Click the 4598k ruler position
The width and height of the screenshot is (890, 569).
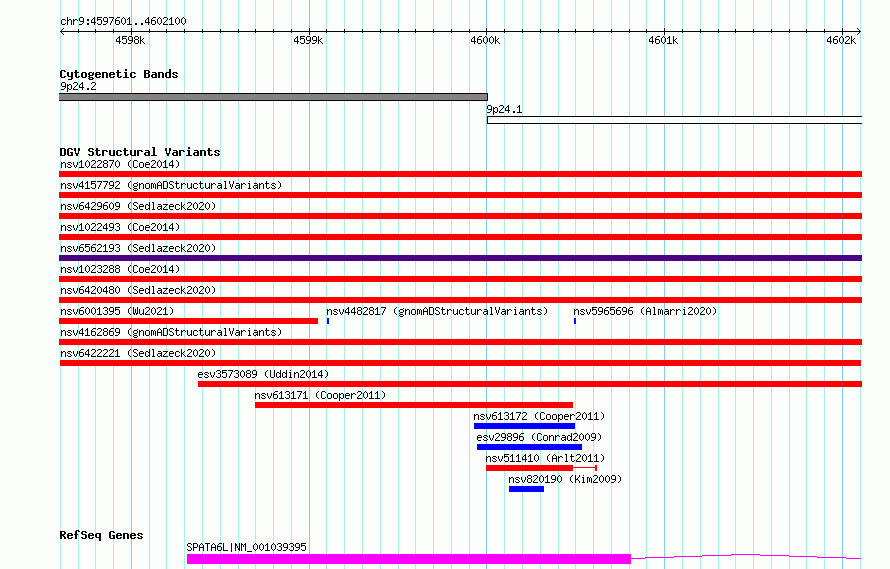point(131,40)
